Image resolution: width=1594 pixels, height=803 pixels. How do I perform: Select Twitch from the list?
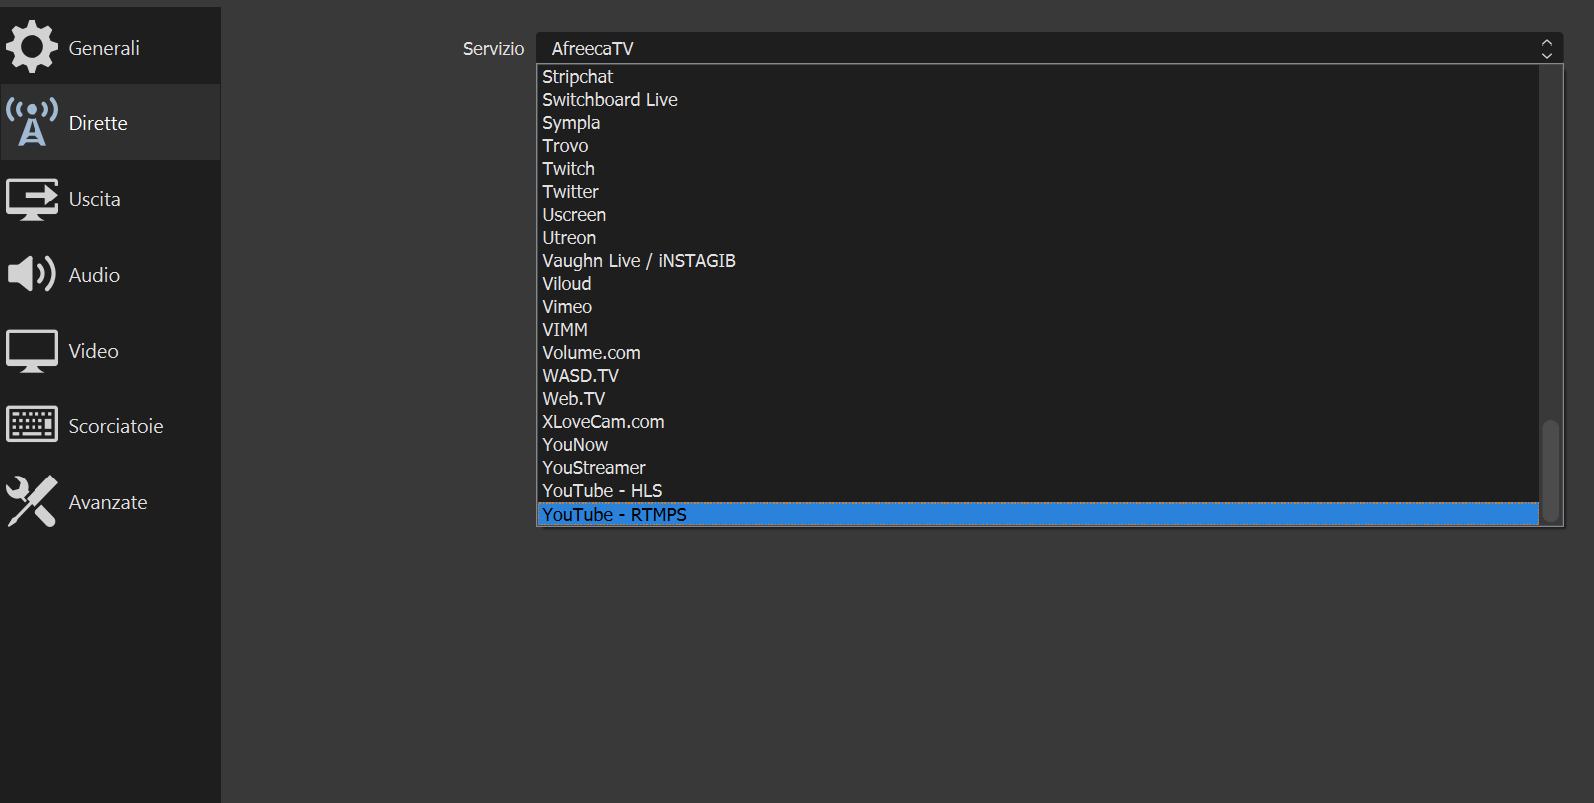[x=1038, y=169]
